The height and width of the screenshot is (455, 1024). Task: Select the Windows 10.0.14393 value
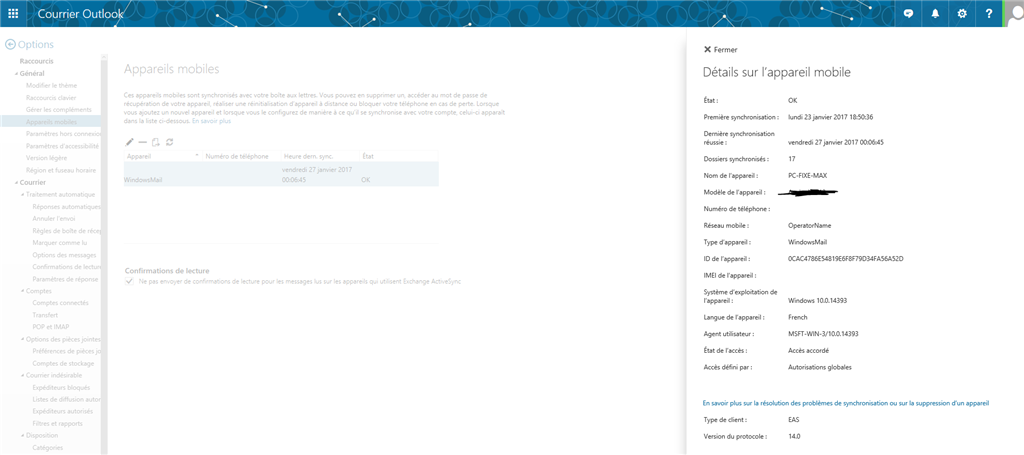818,300
